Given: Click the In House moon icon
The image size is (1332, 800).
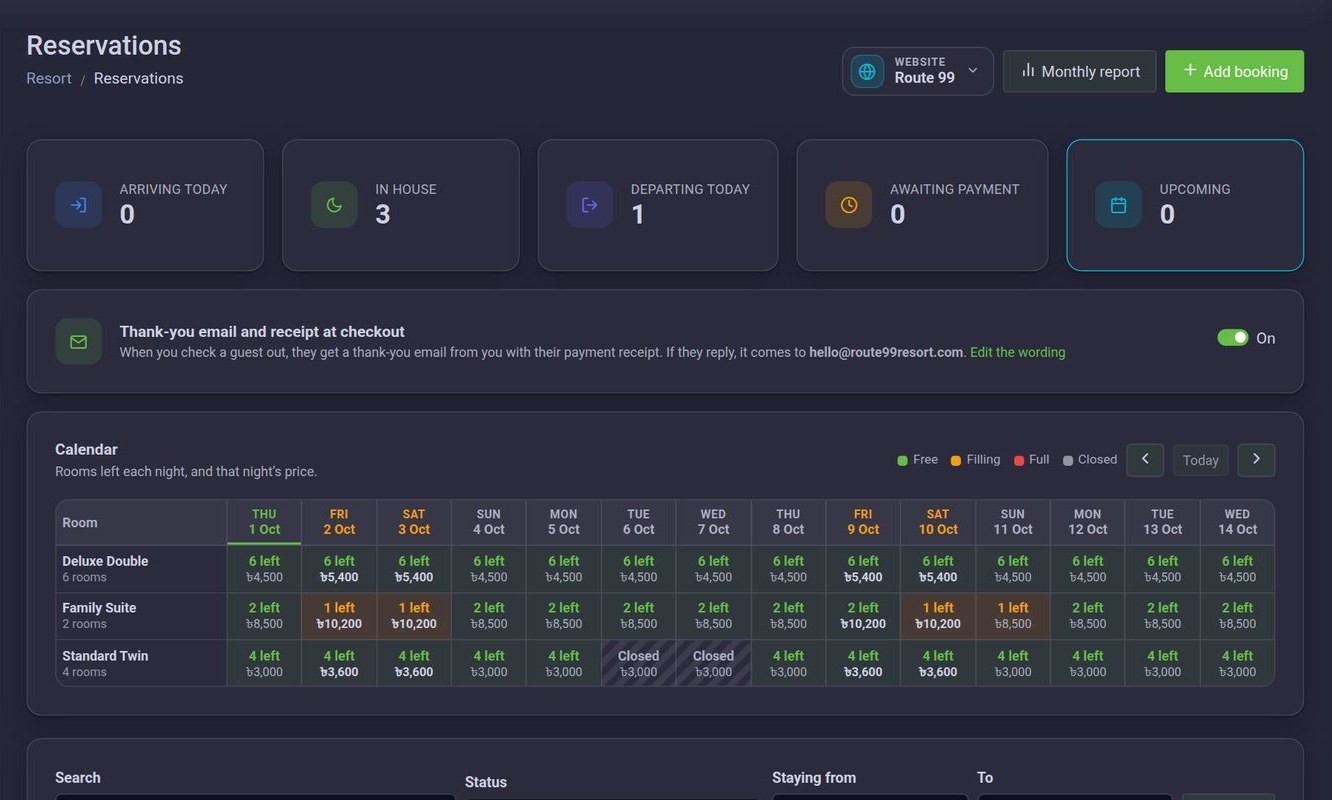Looking at the screenshot, I should point(334,205).
